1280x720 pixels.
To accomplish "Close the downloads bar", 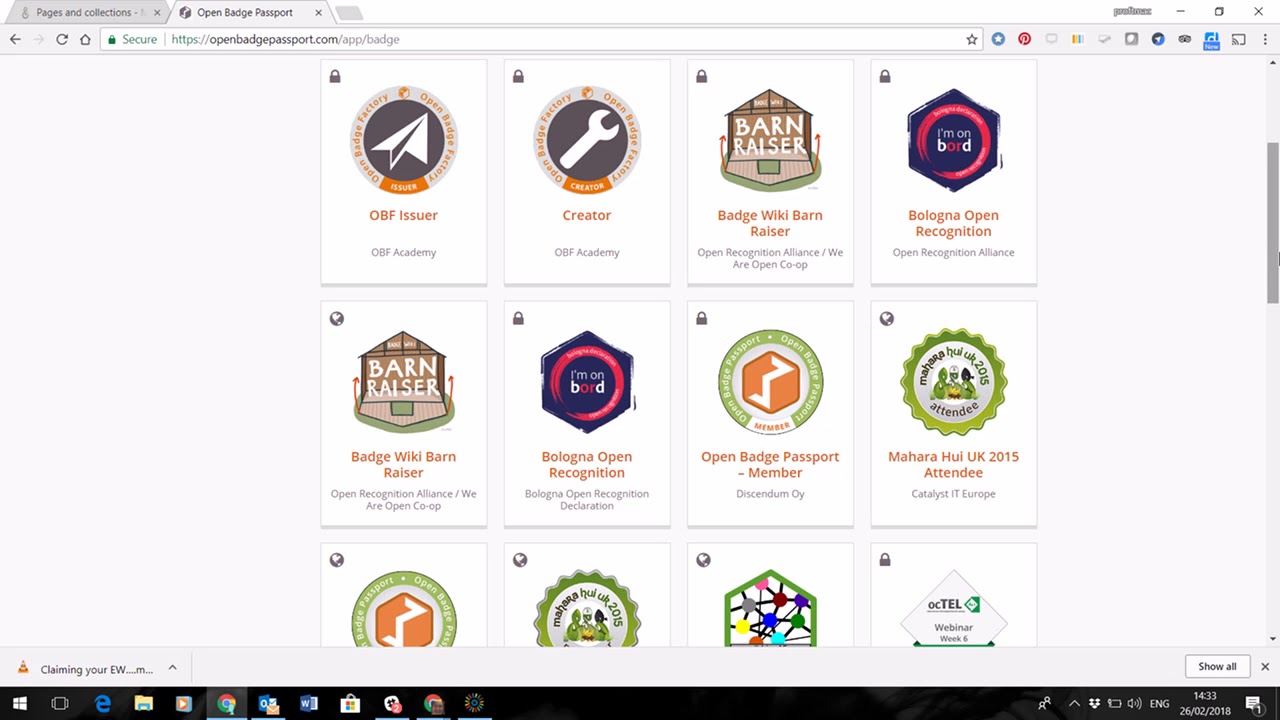I will click(x=1264, y=666).
